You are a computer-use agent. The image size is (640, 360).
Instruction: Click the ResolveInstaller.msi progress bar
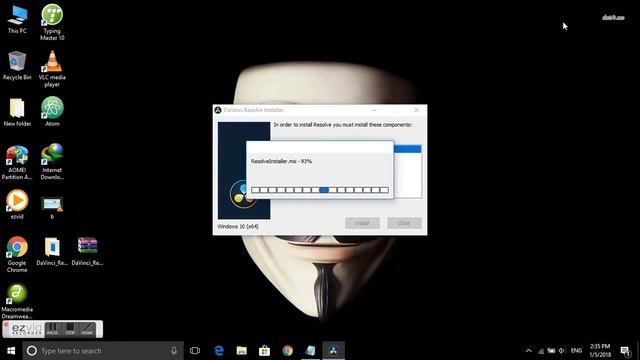pos(320,190)
